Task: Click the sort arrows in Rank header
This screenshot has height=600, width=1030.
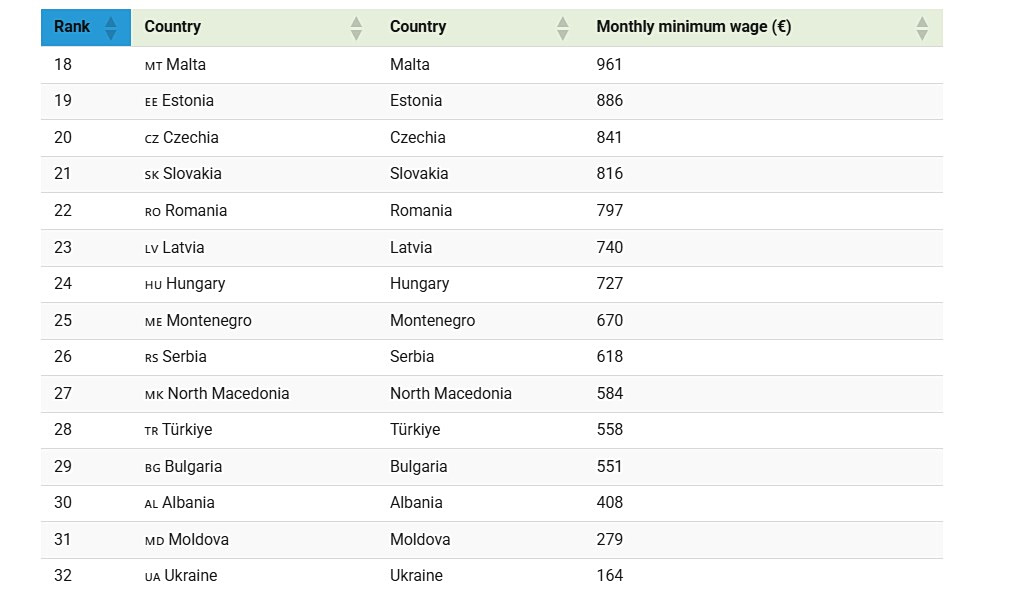Action: [x=111, y=28]
